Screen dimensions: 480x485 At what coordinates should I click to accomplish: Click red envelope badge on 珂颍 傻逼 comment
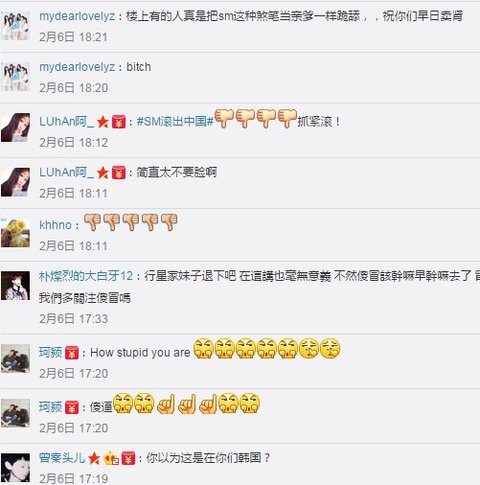(x=72, y=408)
